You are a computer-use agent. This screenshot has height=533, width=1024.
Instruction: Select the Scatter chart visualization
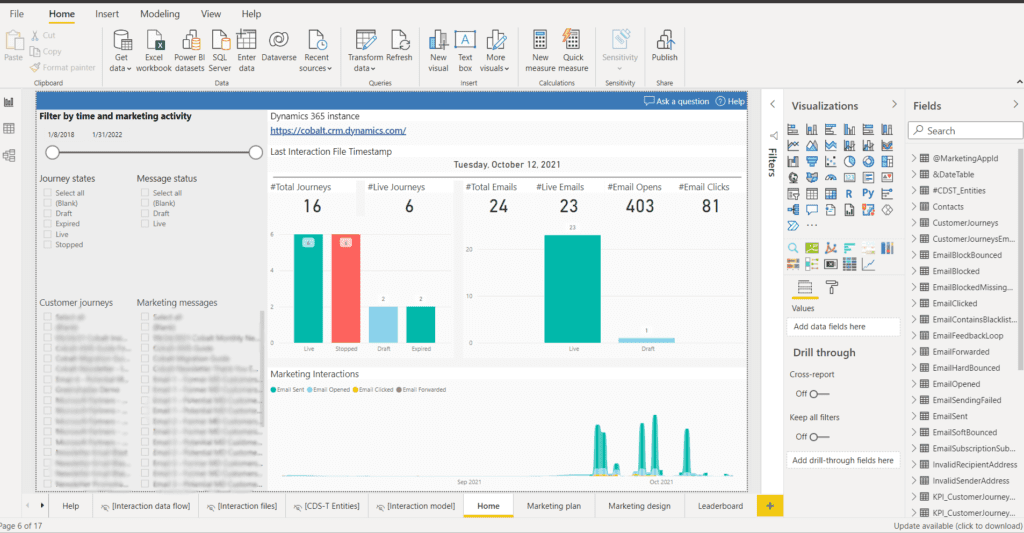click(831, 161)
